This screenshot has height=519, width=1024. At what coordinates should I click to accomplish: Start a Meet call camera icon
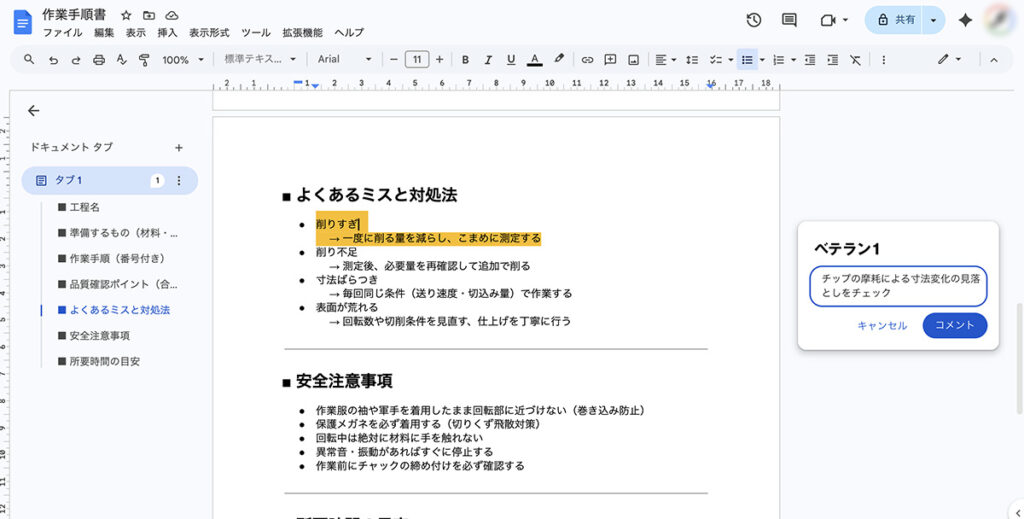(x=828, y=20)
